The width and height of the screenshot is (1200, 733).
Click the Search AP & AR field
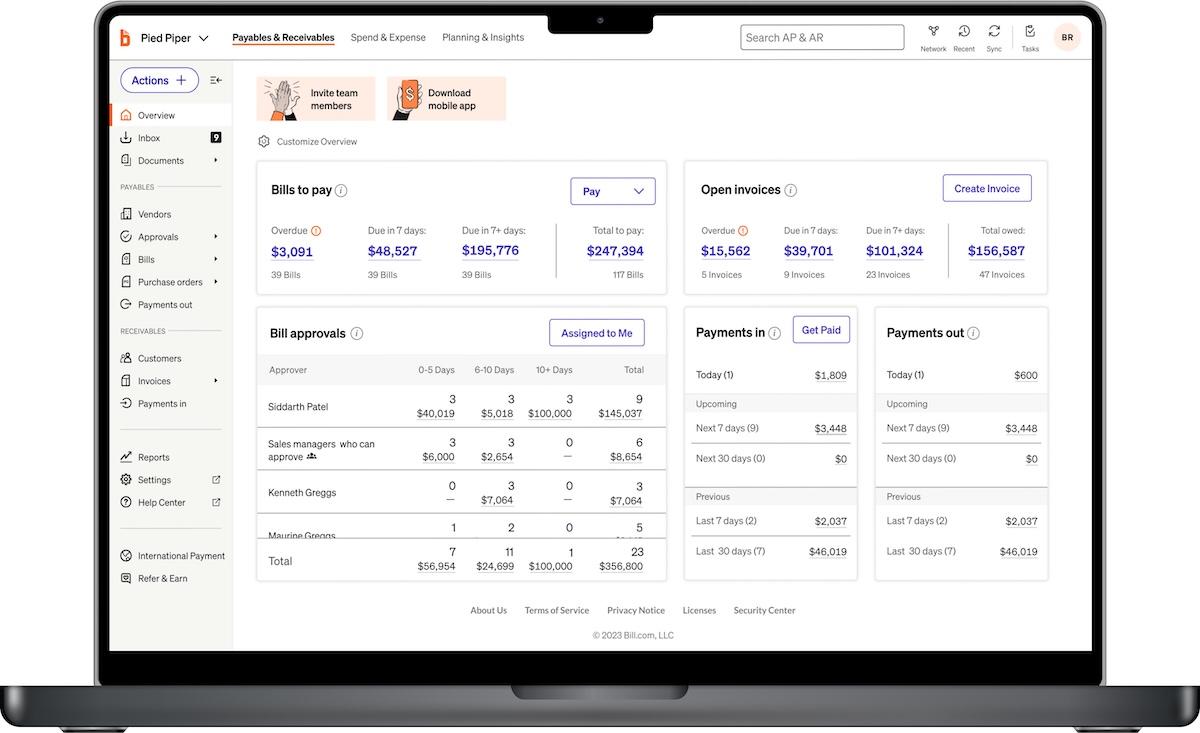(x=822, y=36)
